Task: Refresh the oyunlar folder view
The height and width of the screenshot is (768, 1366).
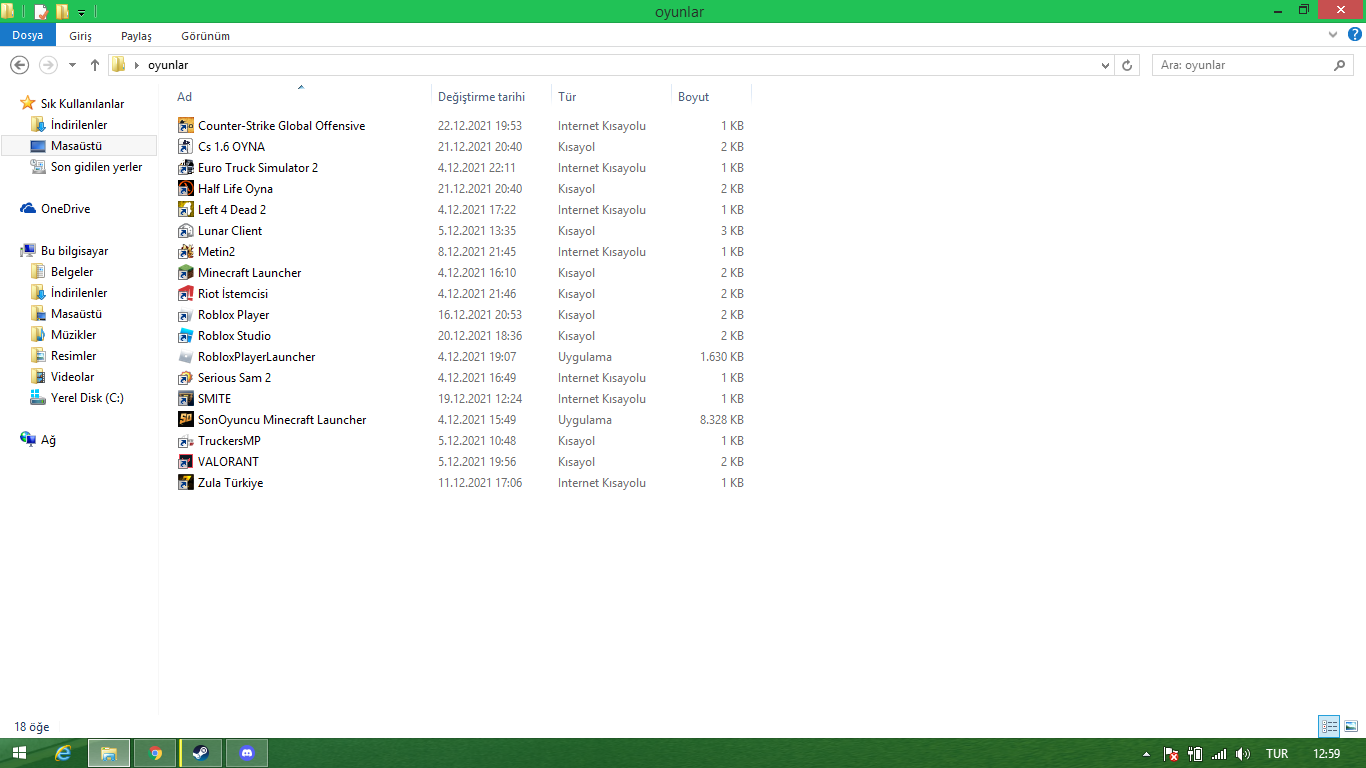Action: [x=1128, y=65]
